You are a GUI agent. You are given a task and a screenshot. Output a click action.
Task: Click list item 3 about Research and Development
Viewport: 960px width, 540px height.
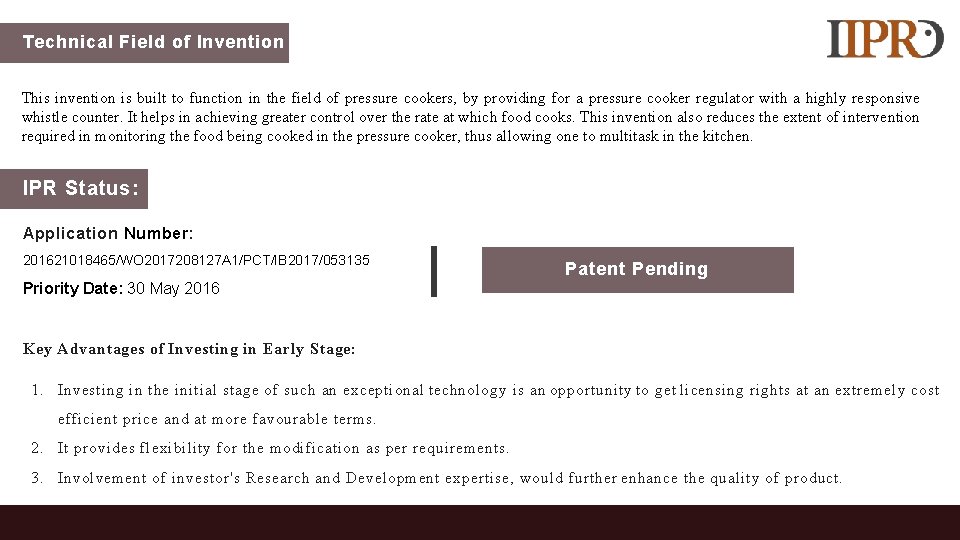450,478
